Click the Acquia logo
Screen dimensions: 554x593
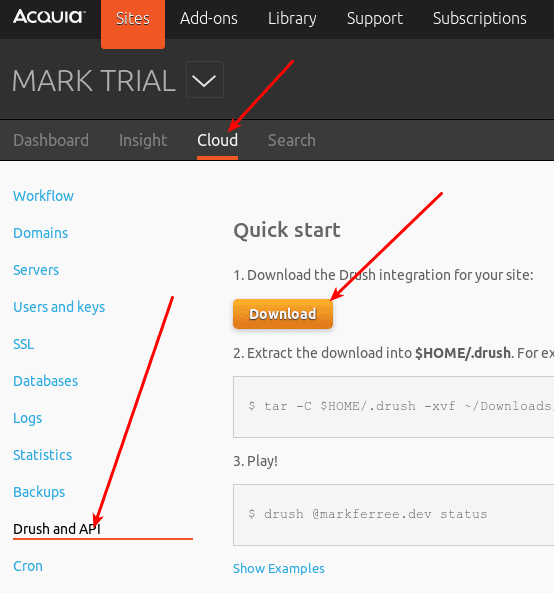49,17
